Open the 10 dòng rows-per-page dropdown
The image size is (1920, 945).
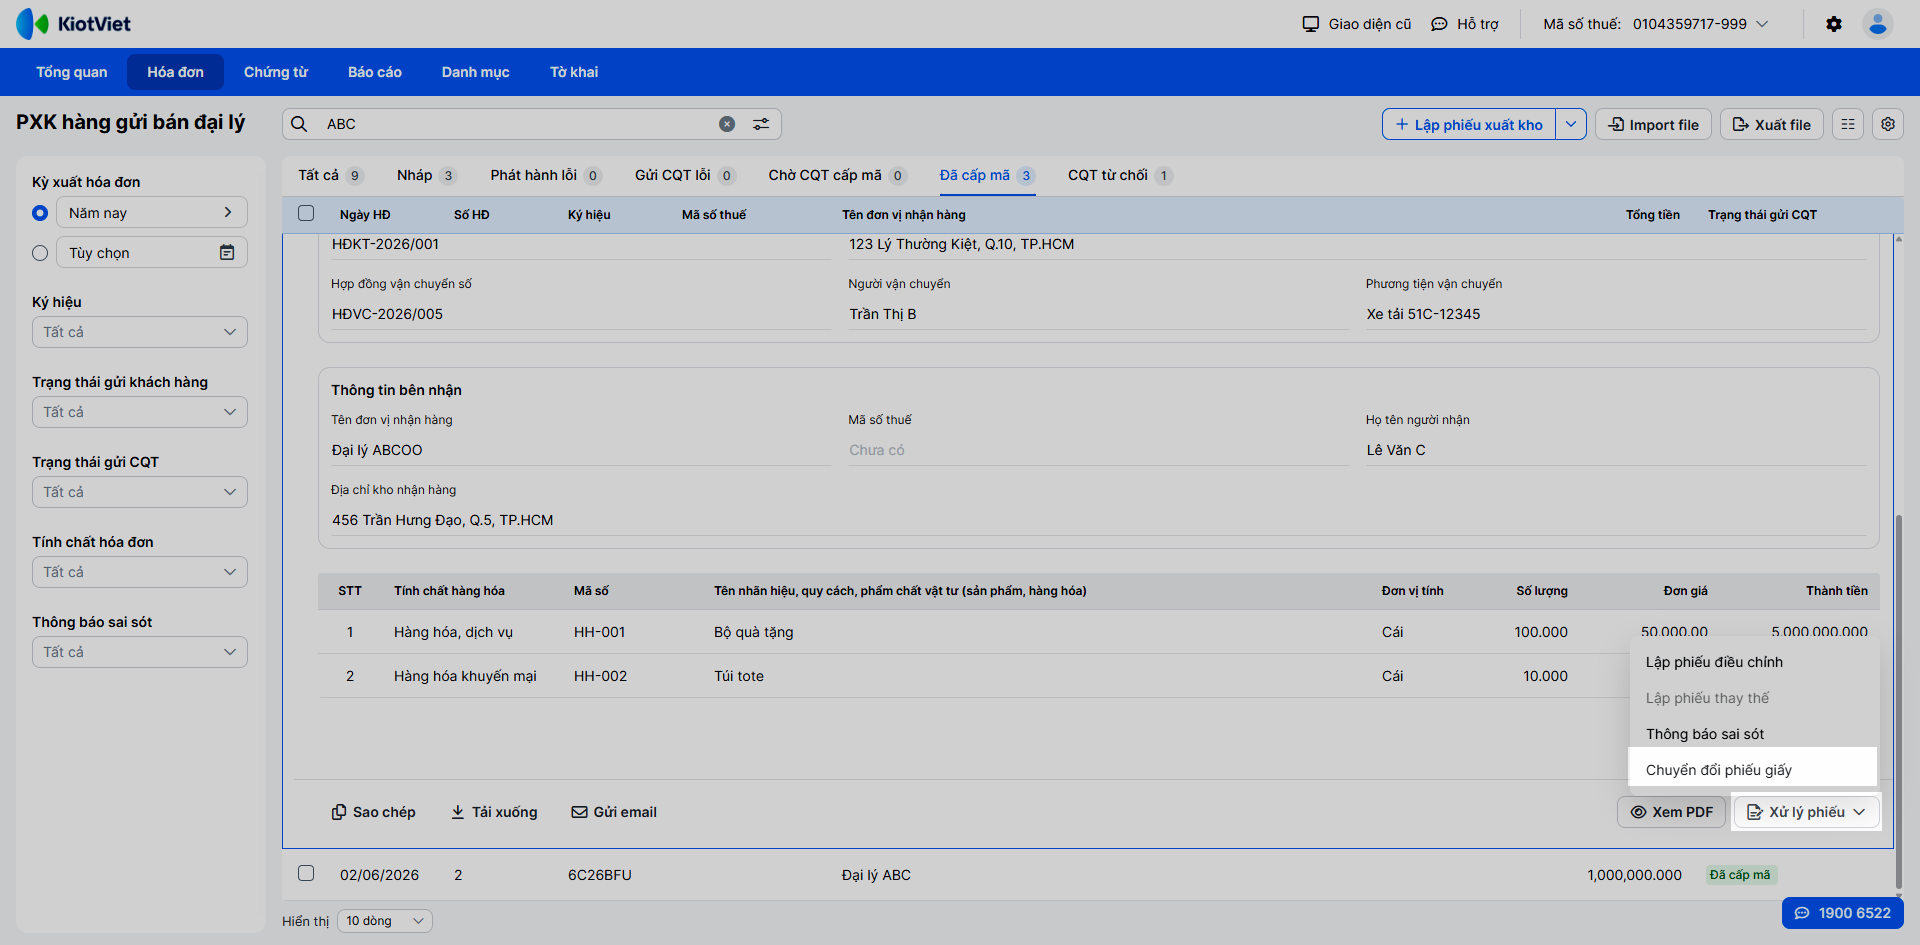(x=385, y=921)
